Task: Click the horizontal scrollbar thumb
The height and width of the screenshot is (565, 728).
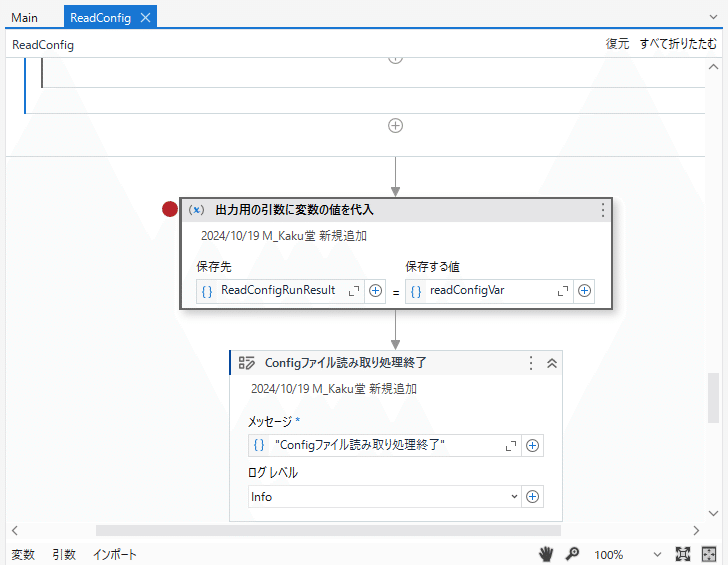Action: 328,530
